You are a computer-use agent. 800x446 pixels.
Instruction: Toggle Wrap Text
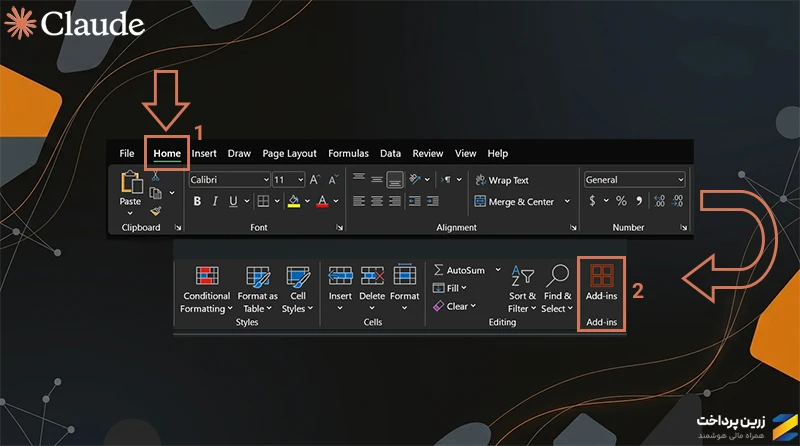(x=502, y=180)
